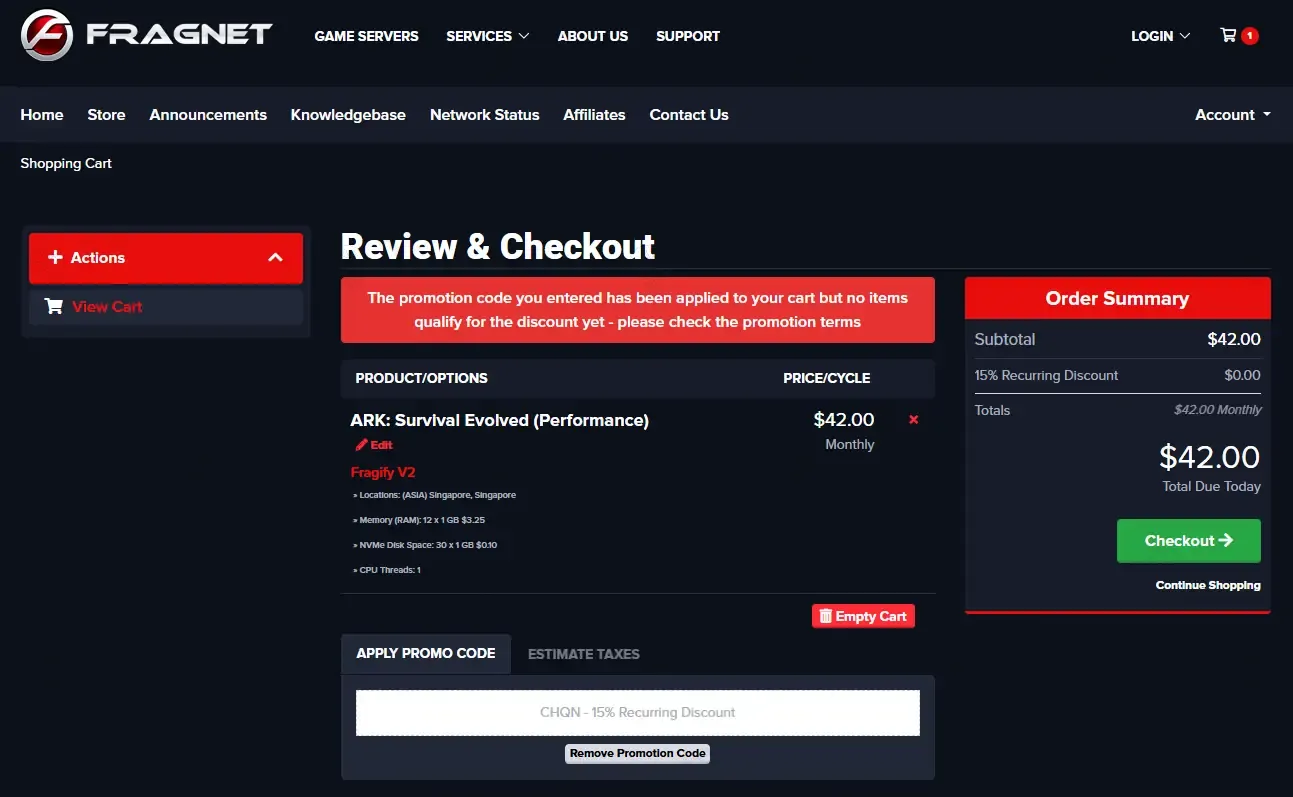The width and height of the screenshot is (1293, 797).
Task: Click the Review & Checkout heading
Action: pos(498,246)
